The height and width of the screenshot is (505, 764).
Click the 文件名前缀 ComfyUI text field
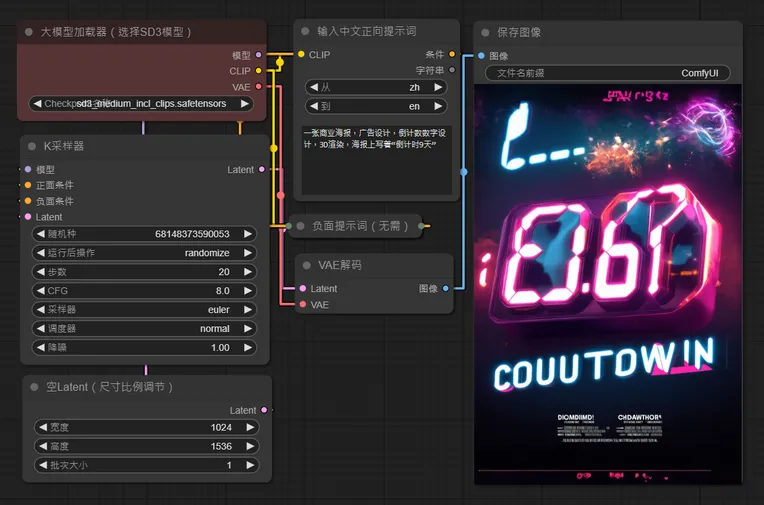[607, 73]
